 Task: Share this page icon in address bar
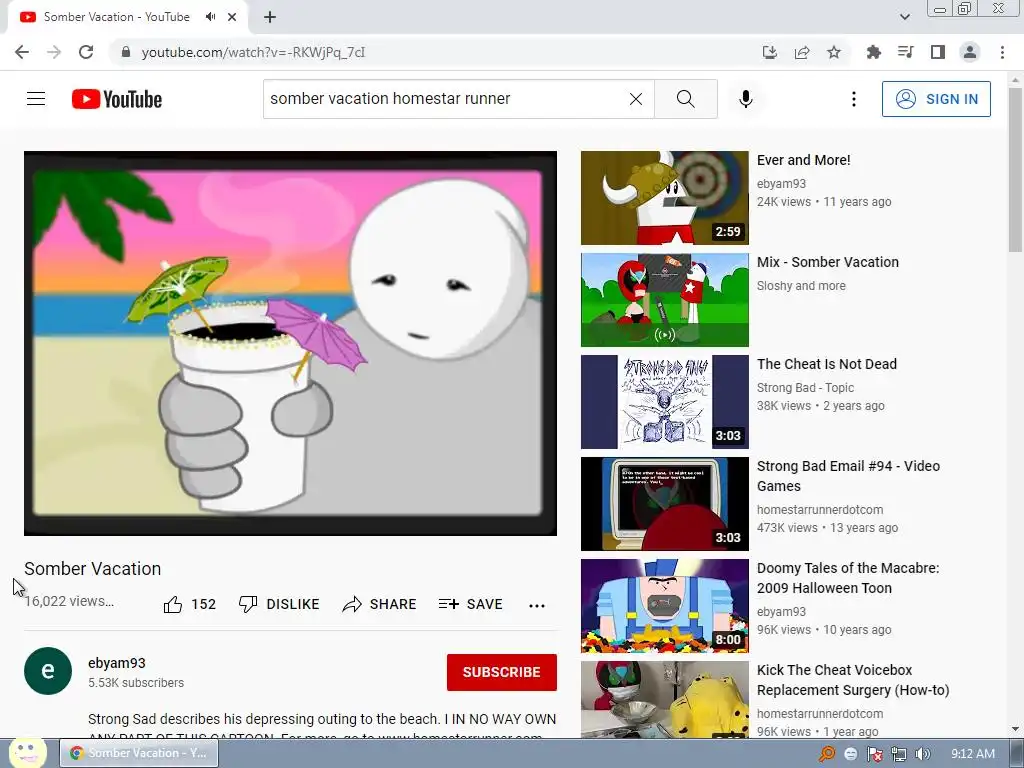(x=802, y=52)
